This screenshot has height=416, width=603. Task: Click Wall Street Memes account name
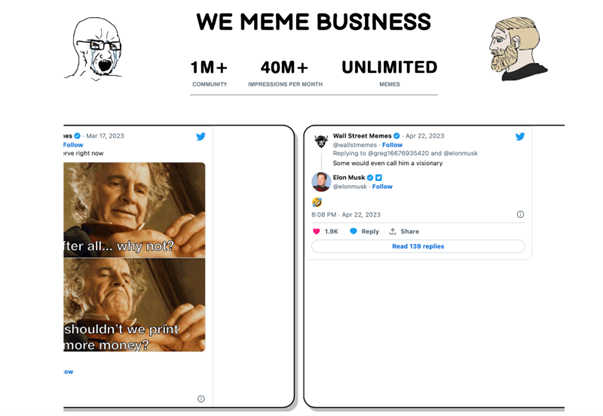[x=361, y=136]
